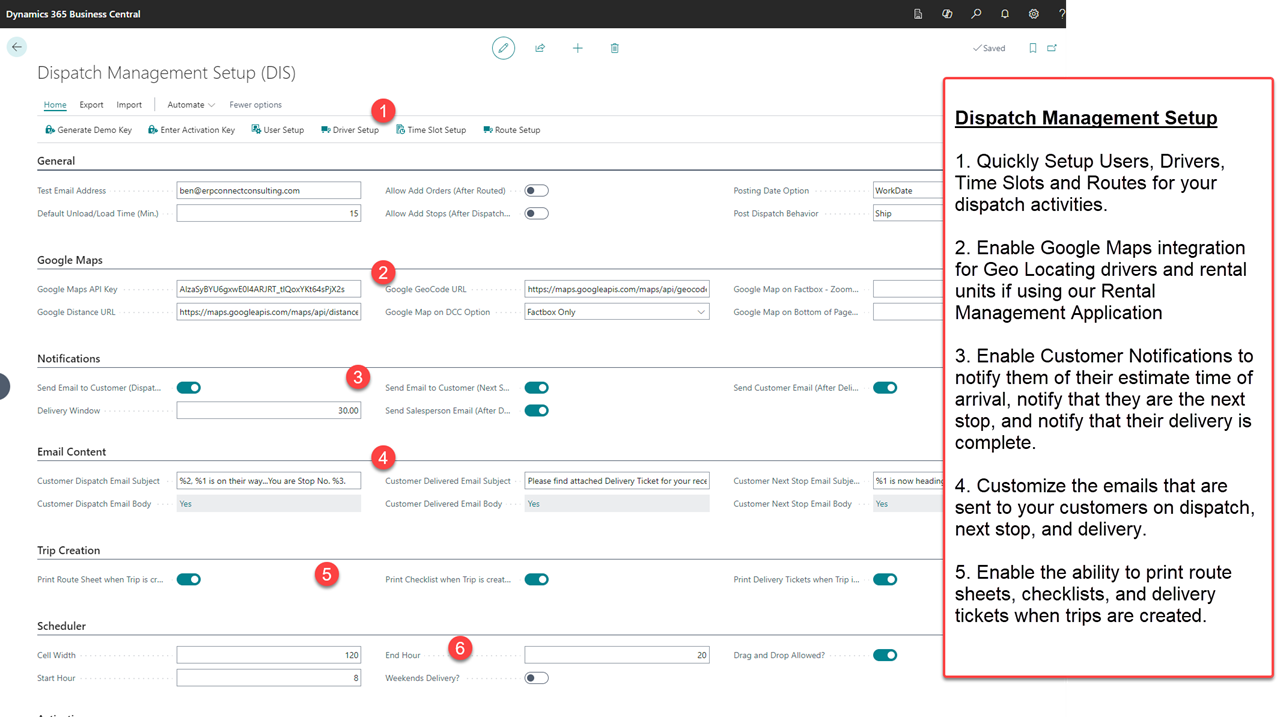Collapse the Email Content section header
1280x720 pixels.
coord(72,452)
